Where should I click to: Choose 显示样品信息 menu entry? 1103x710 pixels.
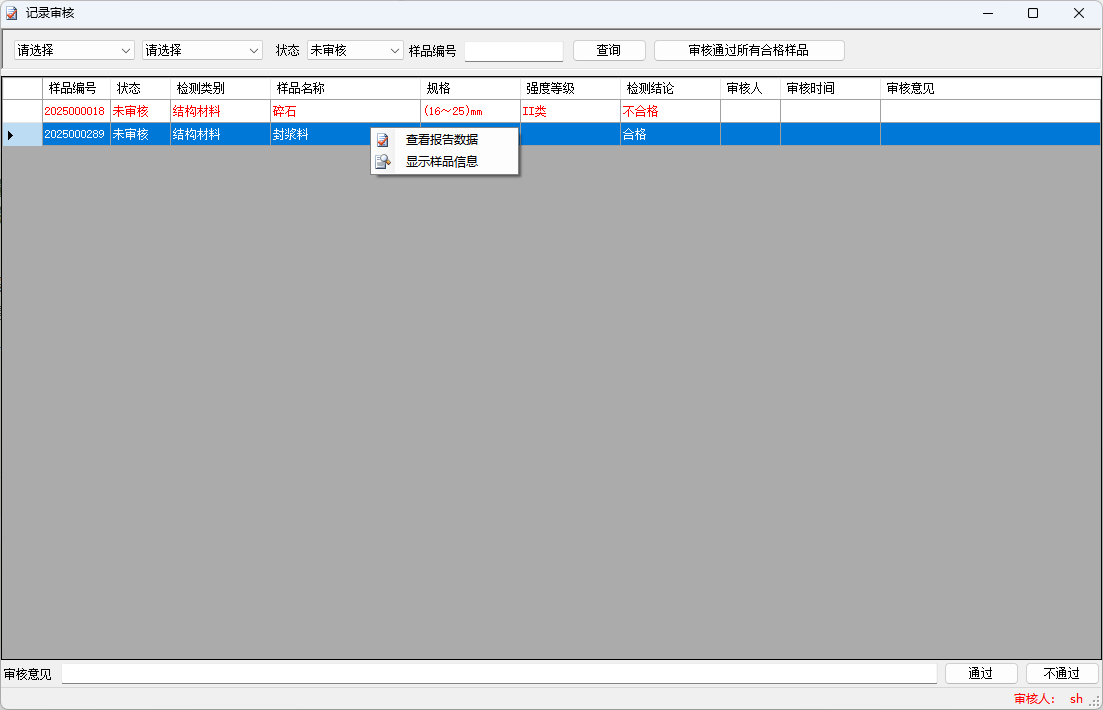pyautogui.click(x=441, y=161)
